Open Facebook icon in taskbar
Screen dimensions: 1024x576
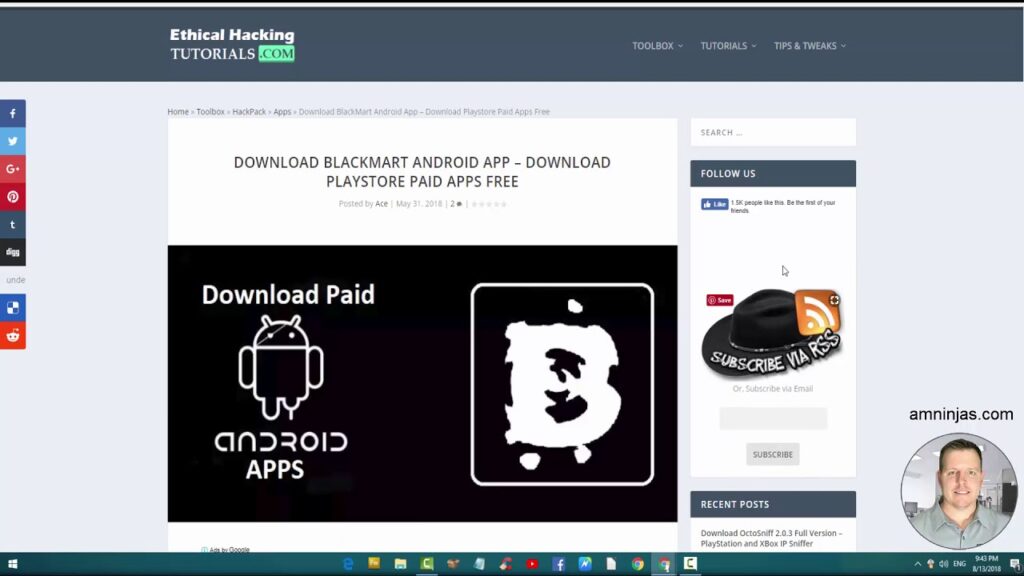tap(558, 564)
